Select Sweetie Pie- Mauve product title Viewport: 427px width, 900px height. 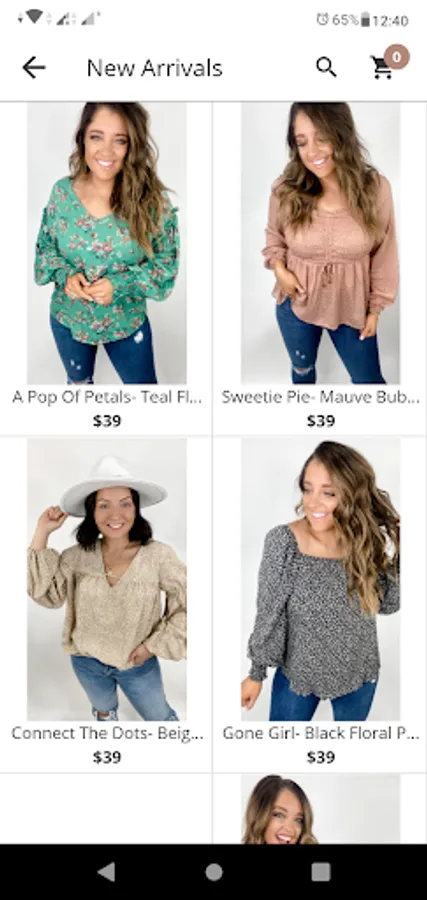coord(320,397)
